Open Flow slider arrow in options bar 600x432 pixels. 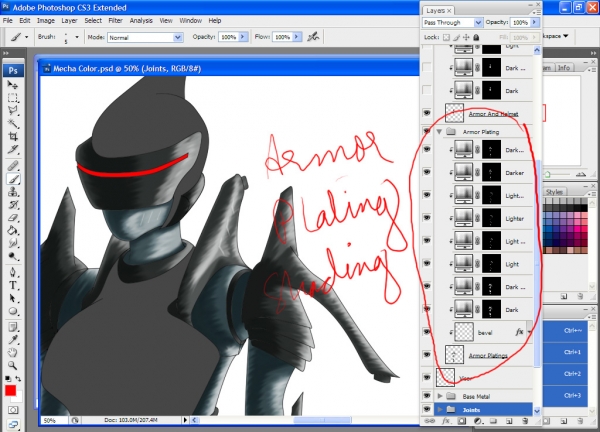click(x=297, y=37)
